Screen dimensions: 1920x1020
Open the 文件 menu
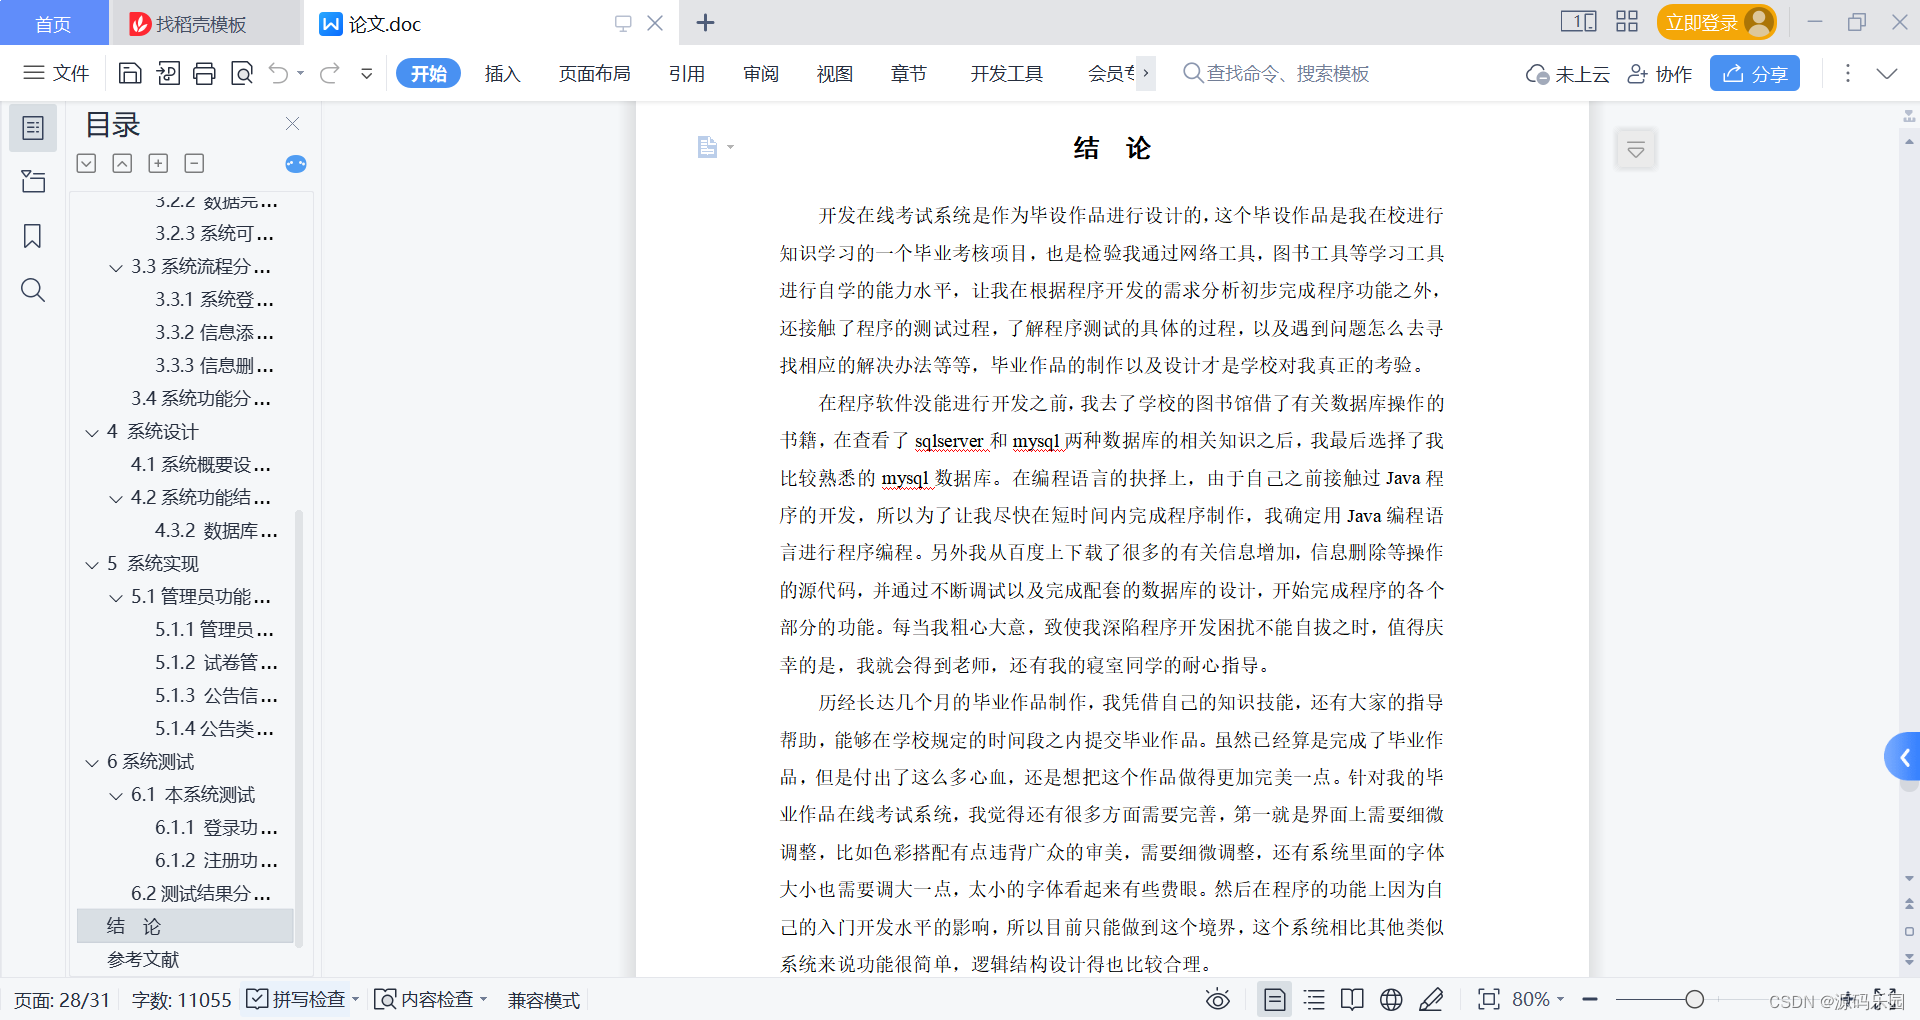coord(56,73)
